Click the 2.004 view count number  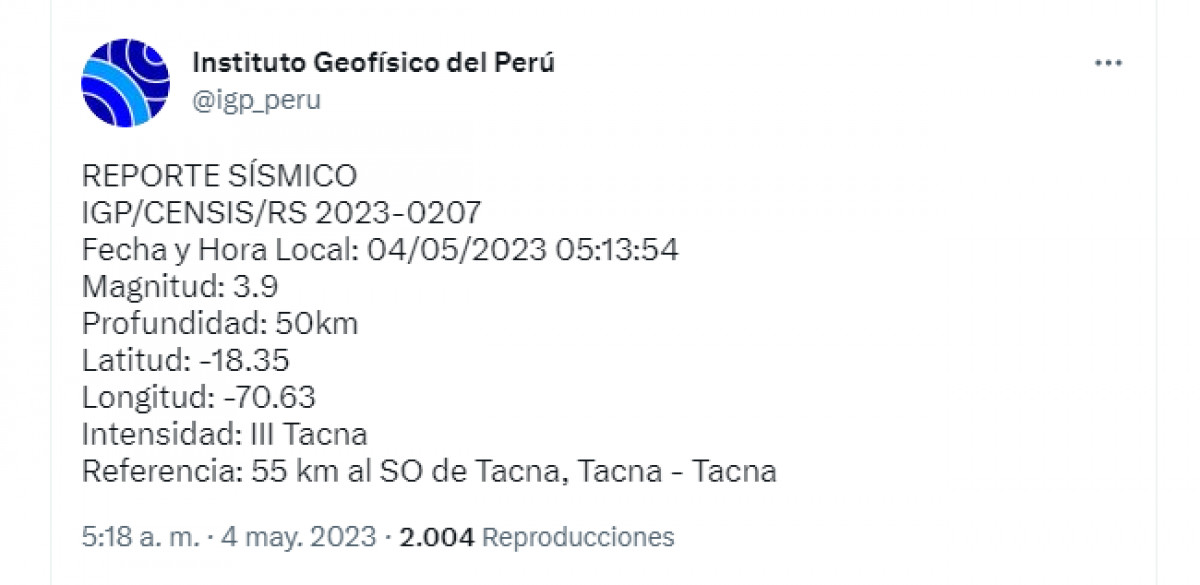tap(436, 537)
